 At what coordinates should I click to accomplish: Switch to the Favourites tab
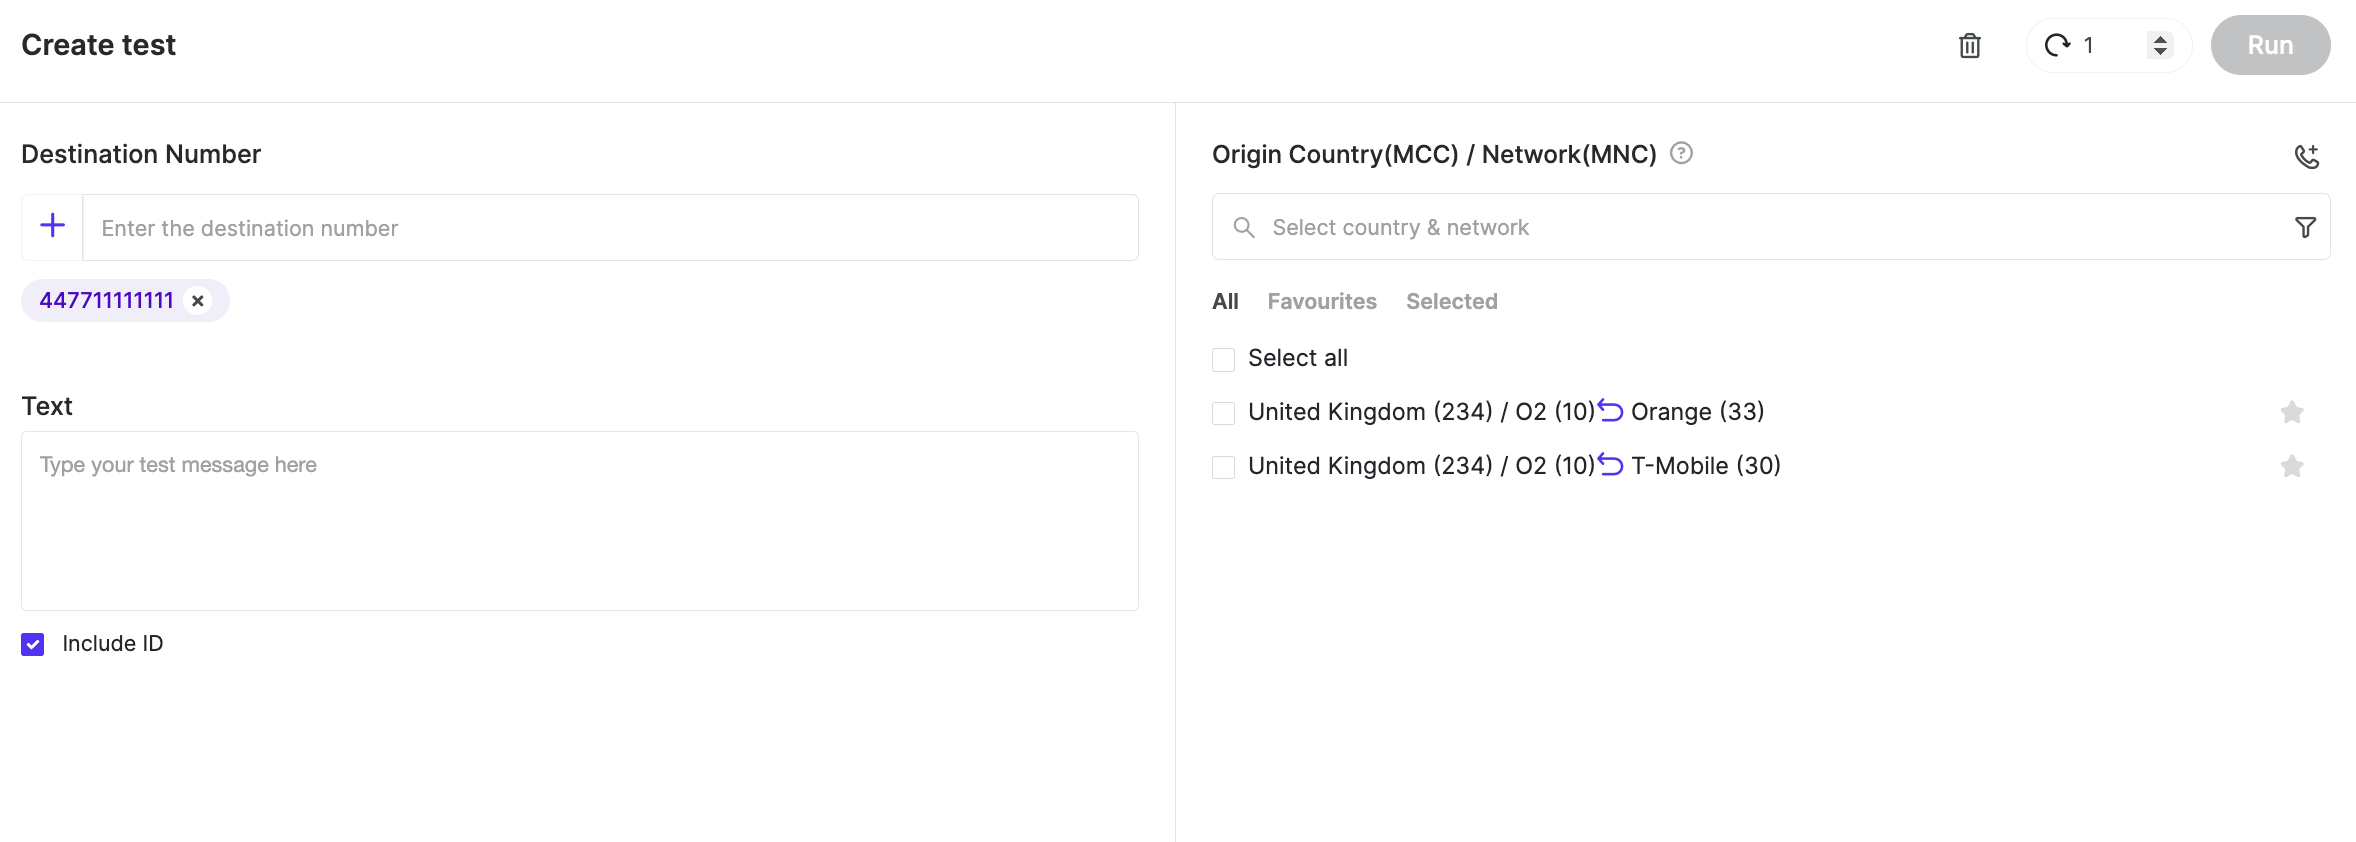tap(1322, 301)
